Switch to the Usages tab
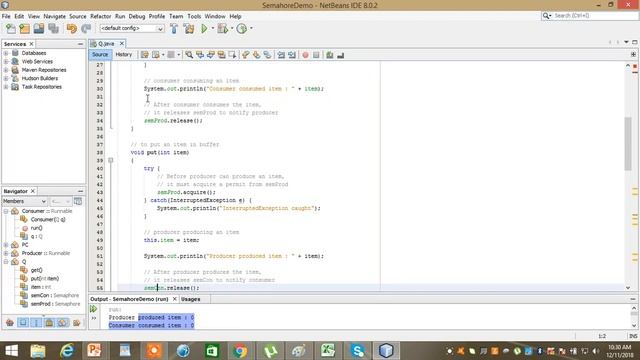Screen dimensions: 640x360 coord(191,299)
